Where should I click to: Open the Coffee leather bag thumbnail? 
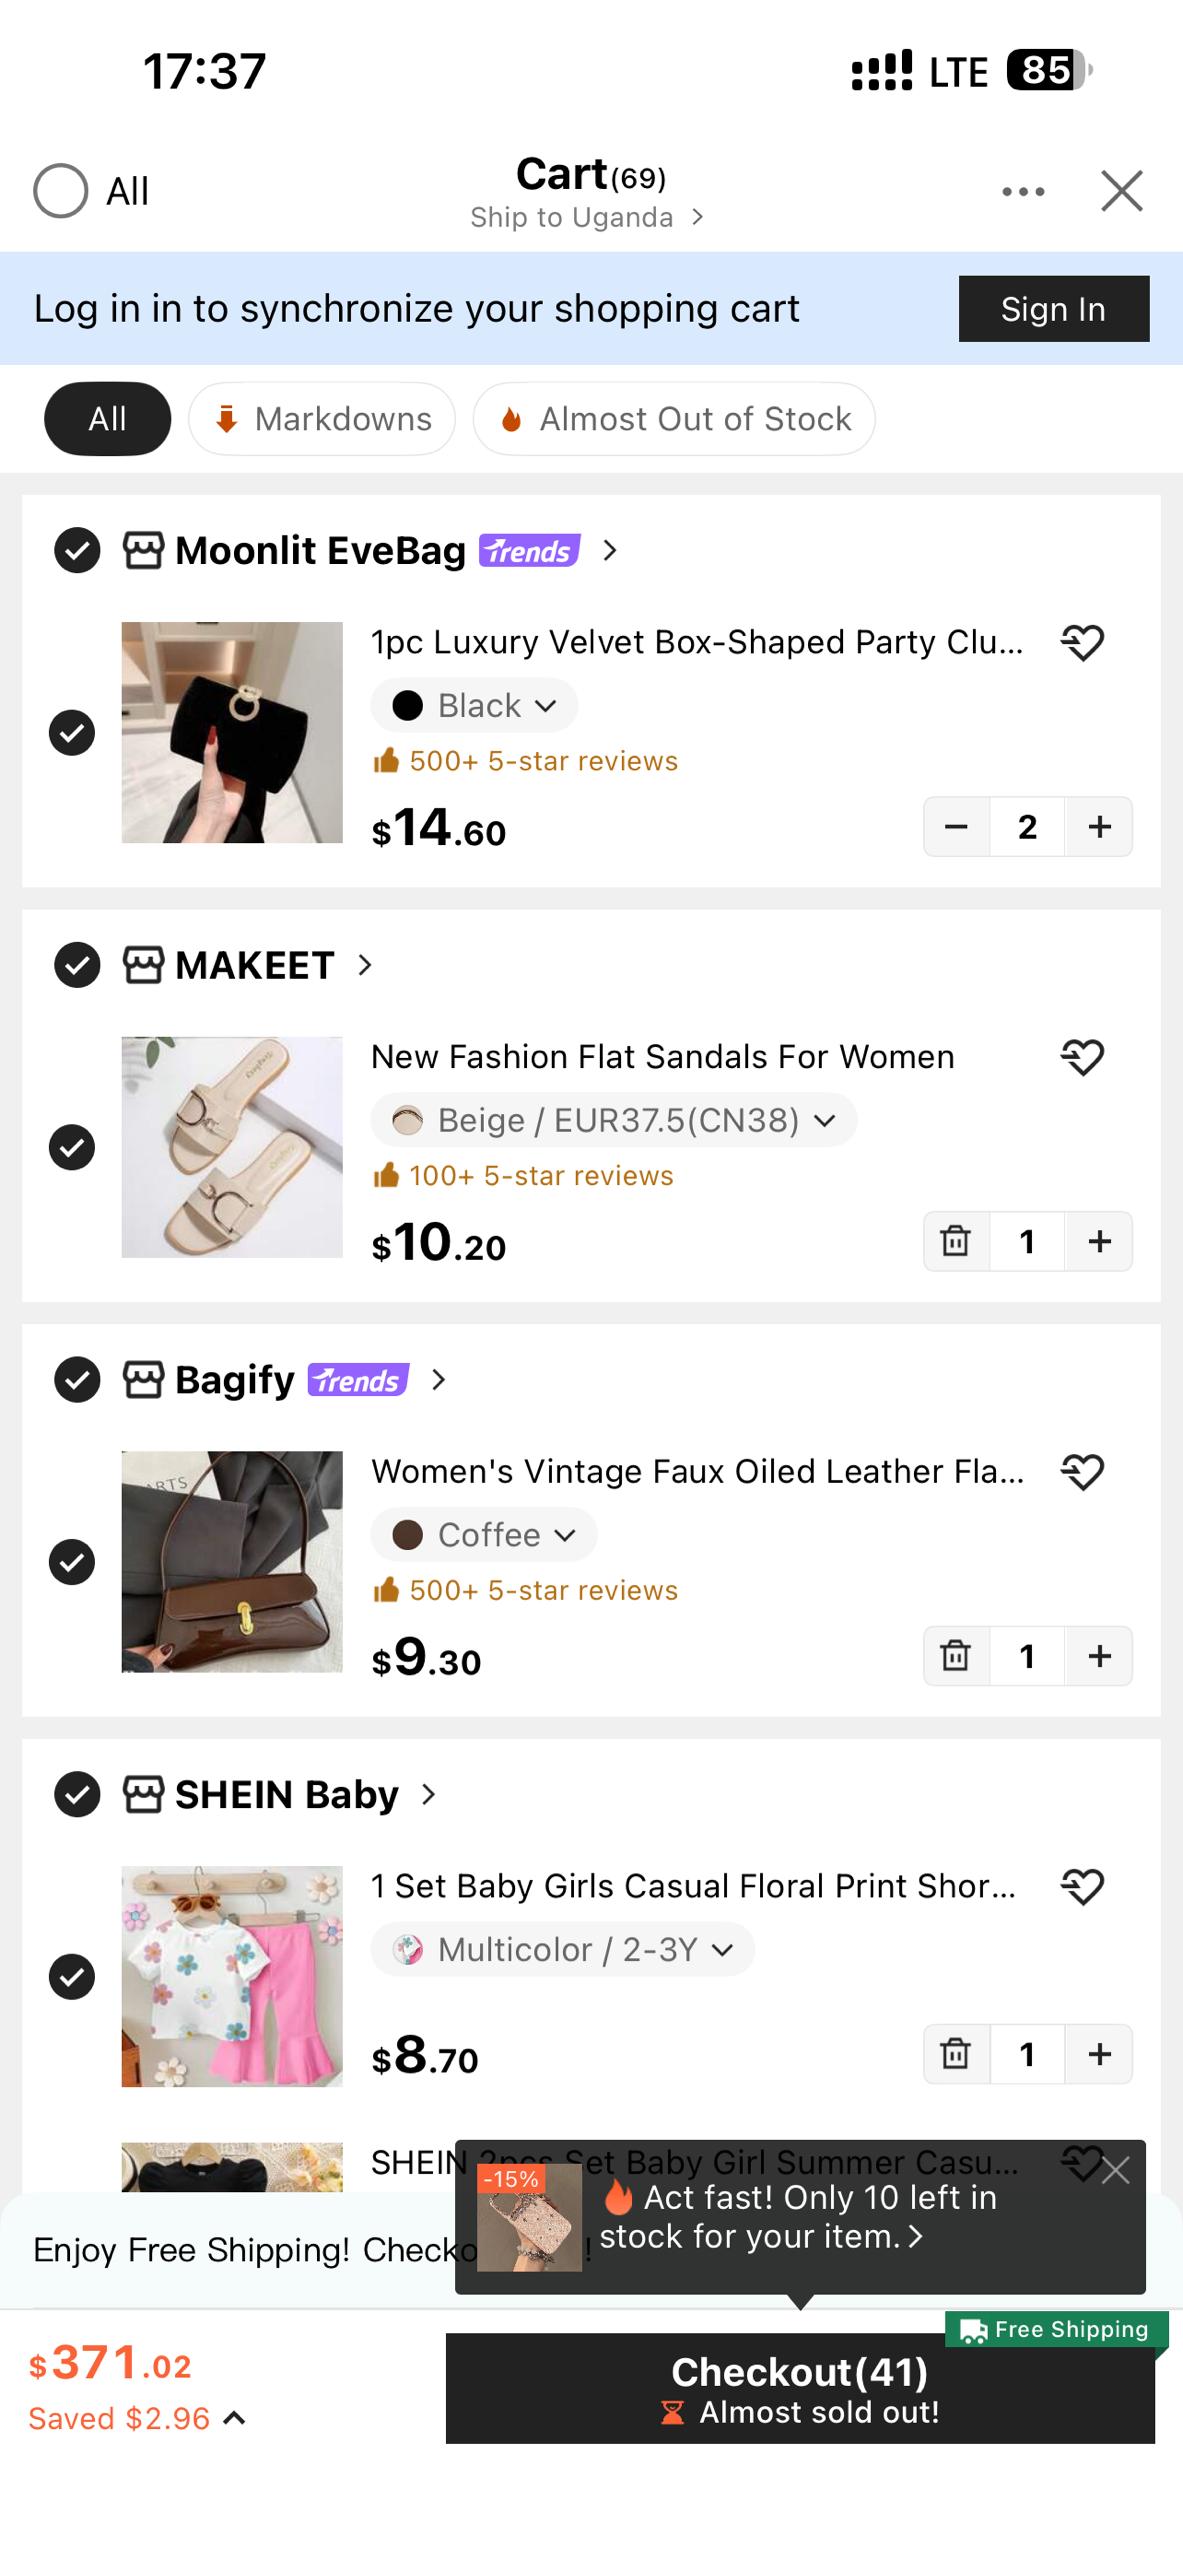pyautogui.click(x=232, y=1562)
